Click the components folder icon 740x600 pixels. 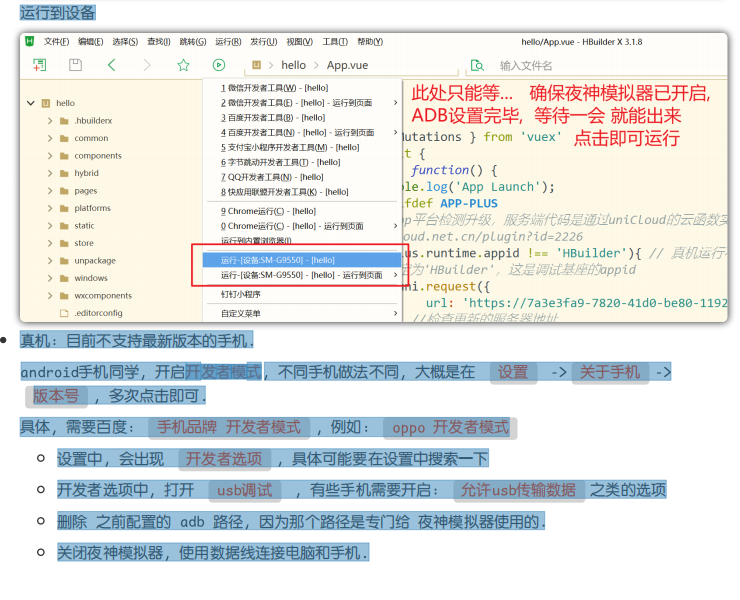[64, 156]
